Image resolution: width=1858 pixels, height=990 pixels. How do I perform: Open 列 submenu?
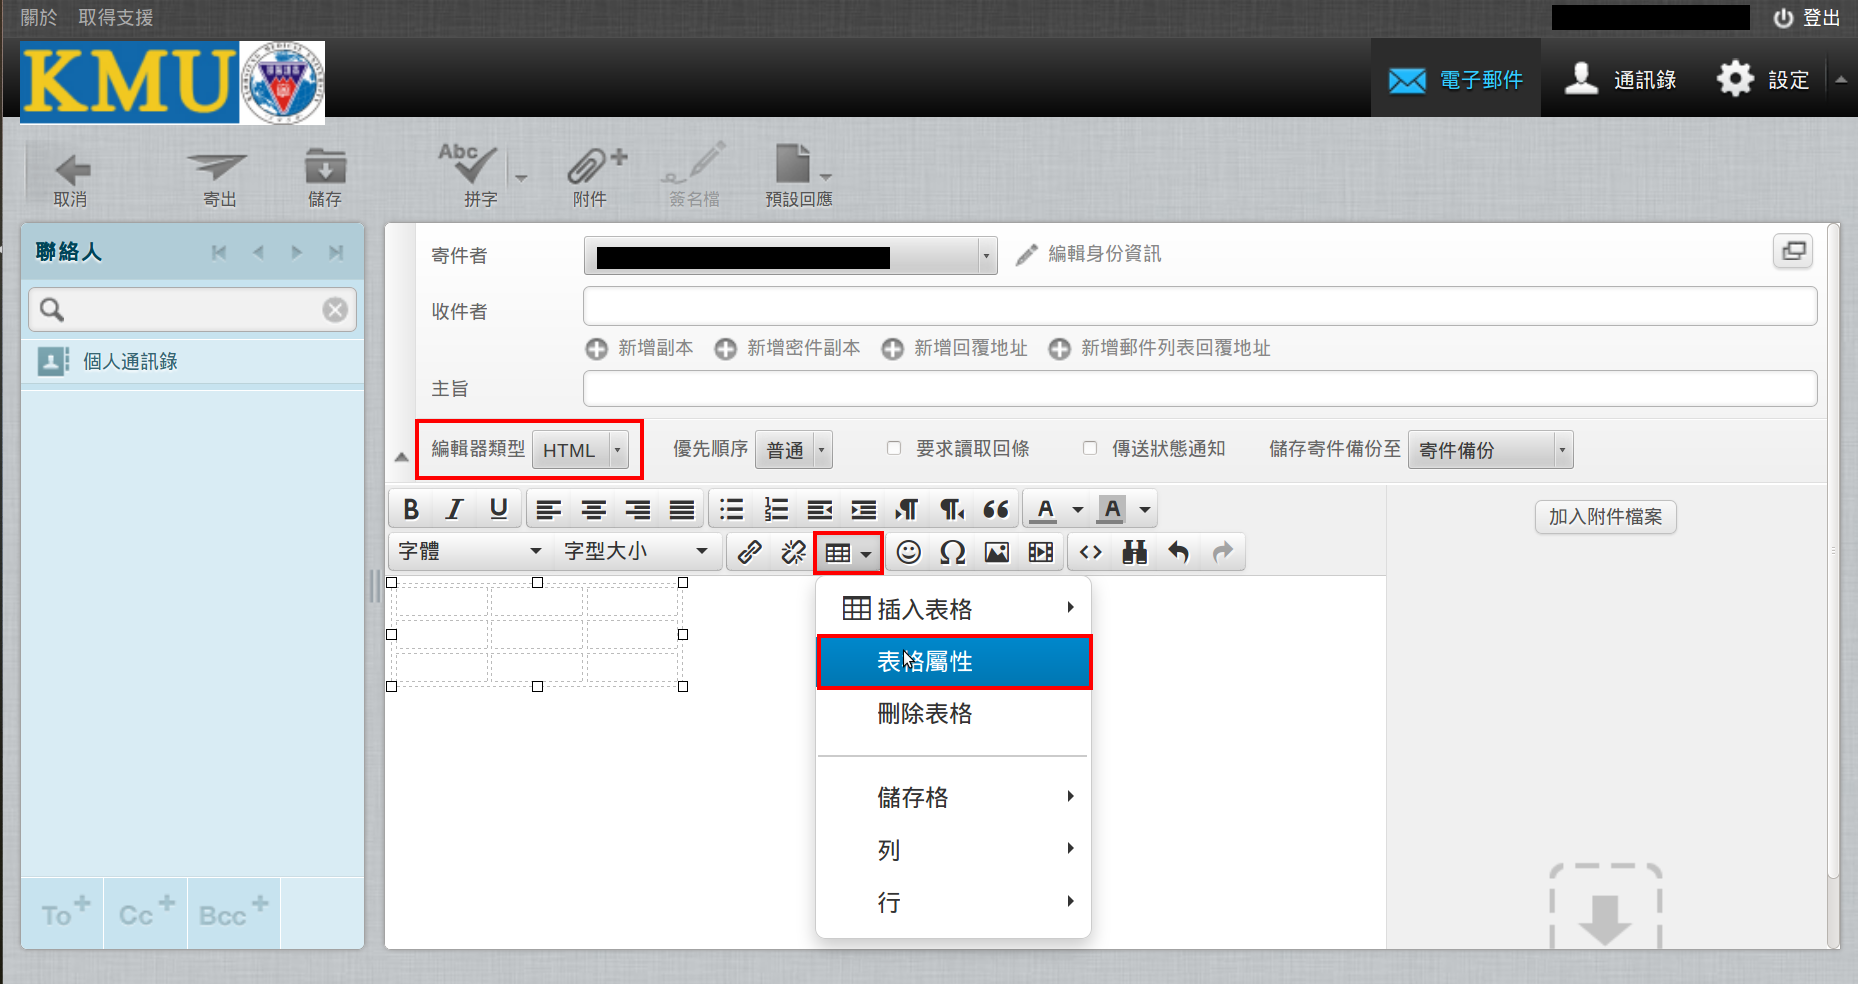click(x=954, y=850)
